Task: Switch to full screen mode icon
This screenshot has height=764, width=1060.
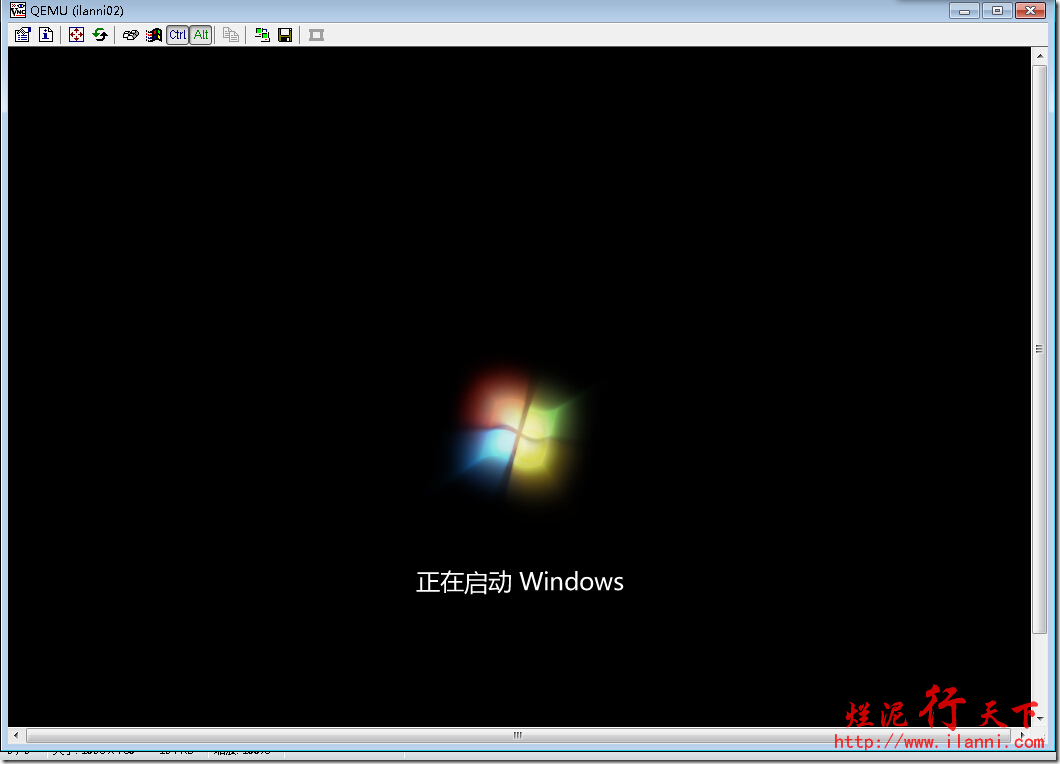Action: tap(77, 35)
